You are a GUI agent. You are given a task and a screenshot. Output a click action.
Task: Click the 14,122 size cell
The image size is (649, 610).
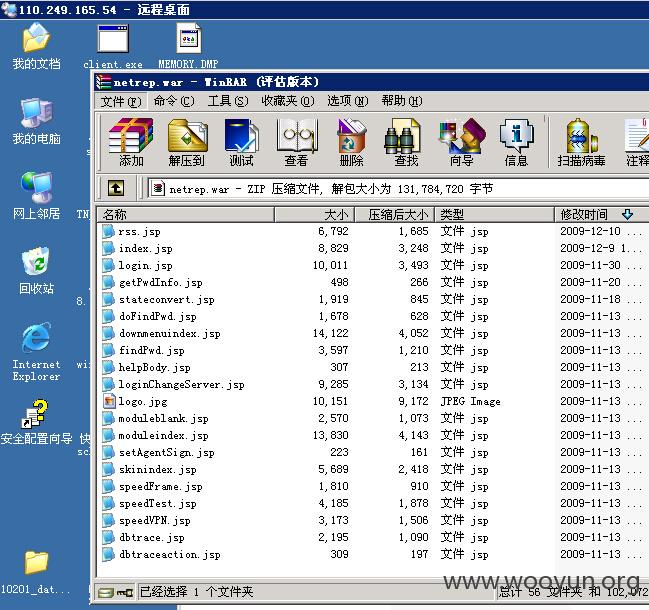330,333
